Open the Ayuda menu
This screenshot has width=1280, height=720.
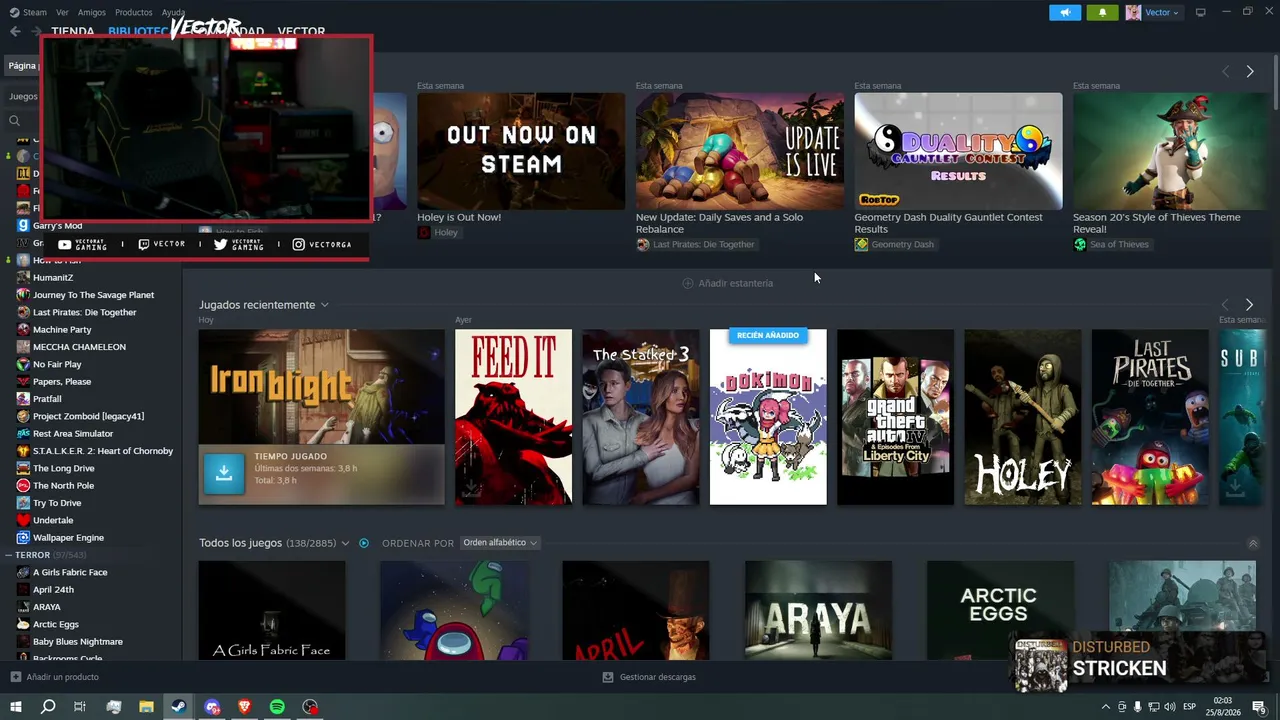(x=173, y=12)
